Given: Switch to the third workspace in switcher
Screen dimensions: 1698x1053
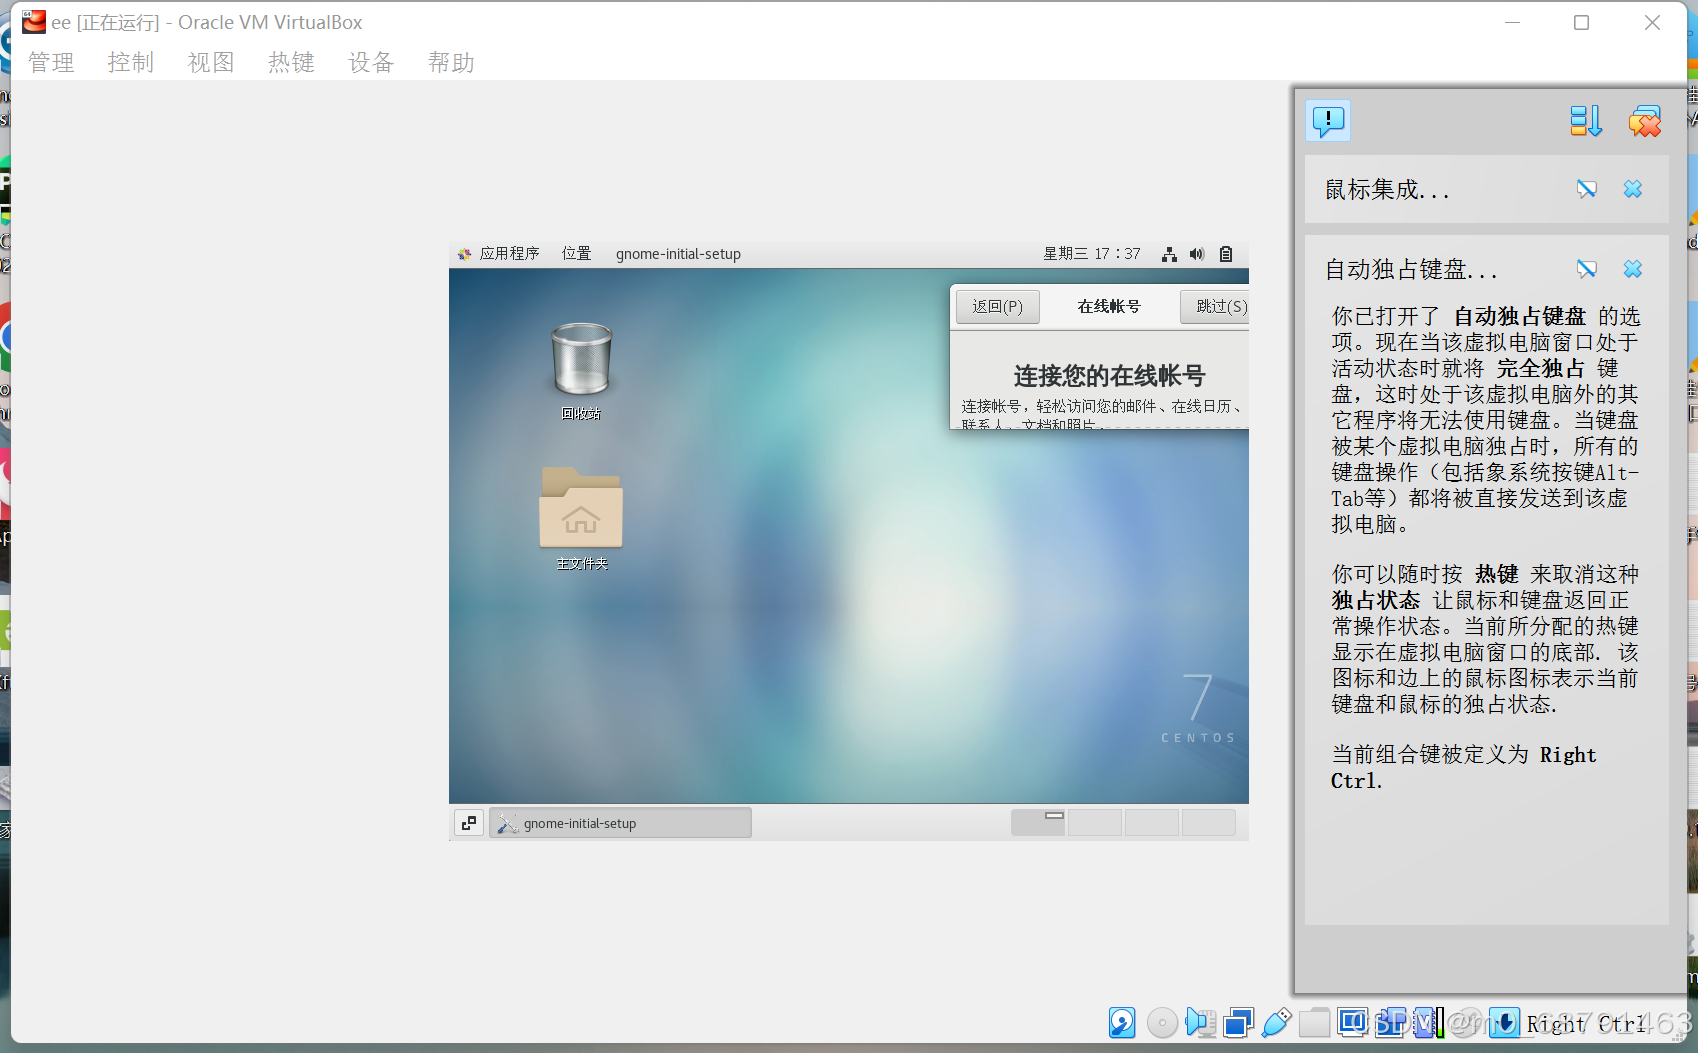Looking at the screenshot, I should point(1152,823).
